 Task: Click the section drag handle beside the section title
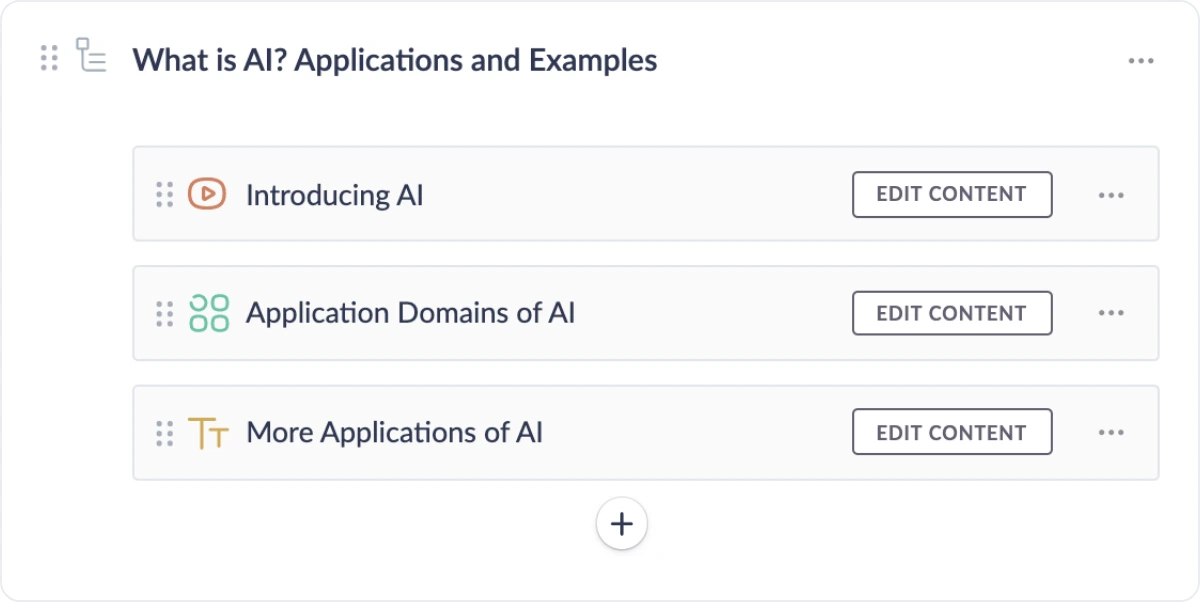coord(49,58)
